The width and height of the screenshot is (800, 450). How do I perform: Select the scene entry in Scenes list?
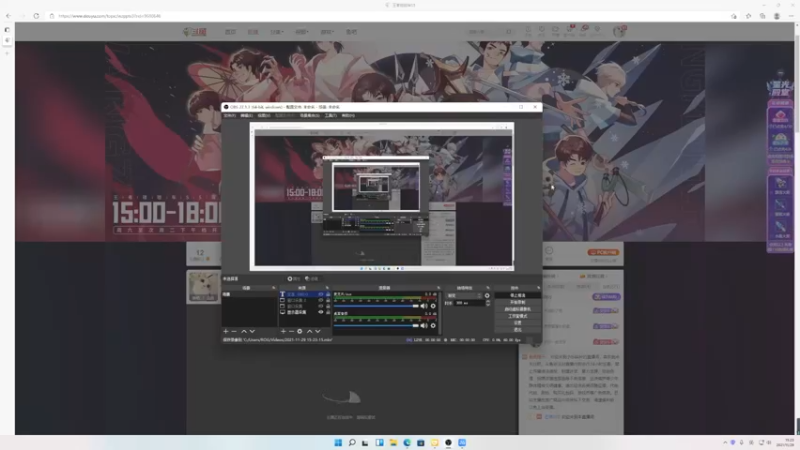[x=249, y=294]
